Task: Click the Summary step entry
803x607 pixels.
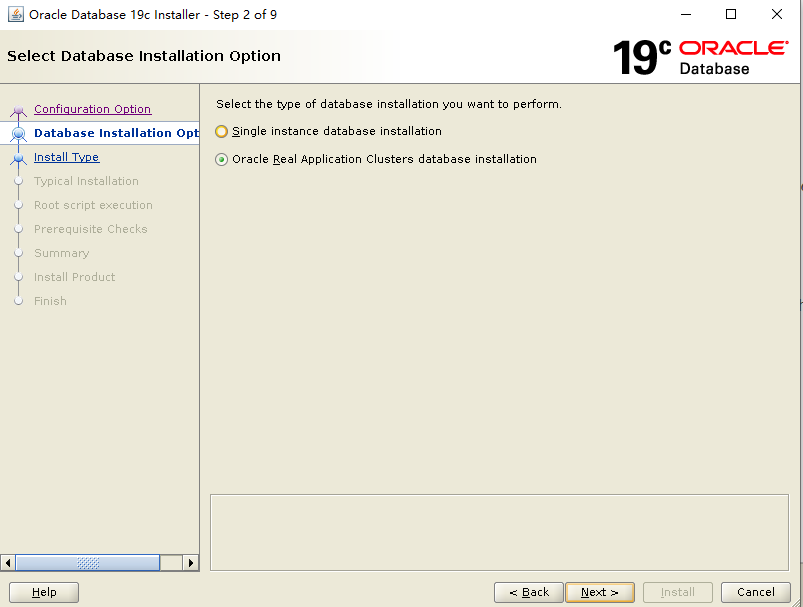Action: pos(62,253)
